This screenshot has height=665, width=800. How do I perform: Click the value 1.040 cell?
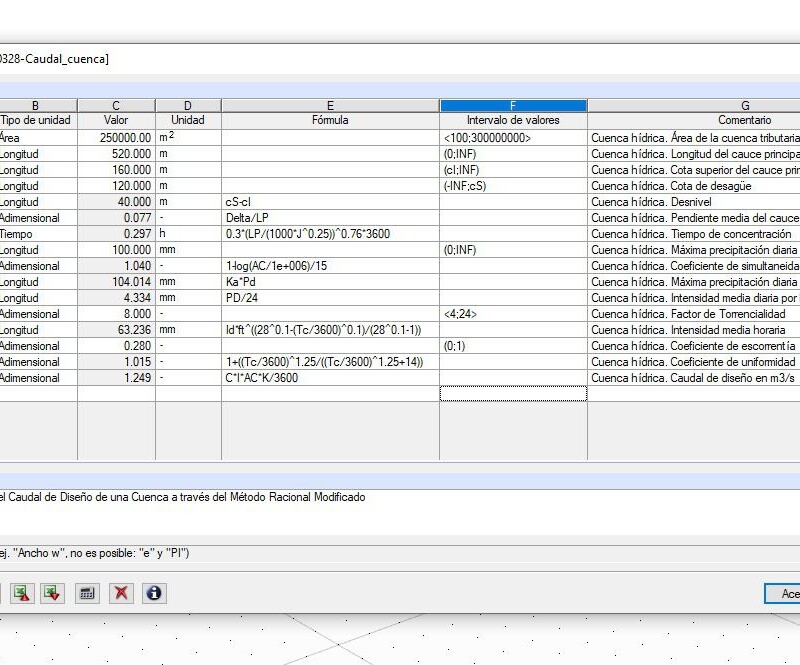[116, 266]
